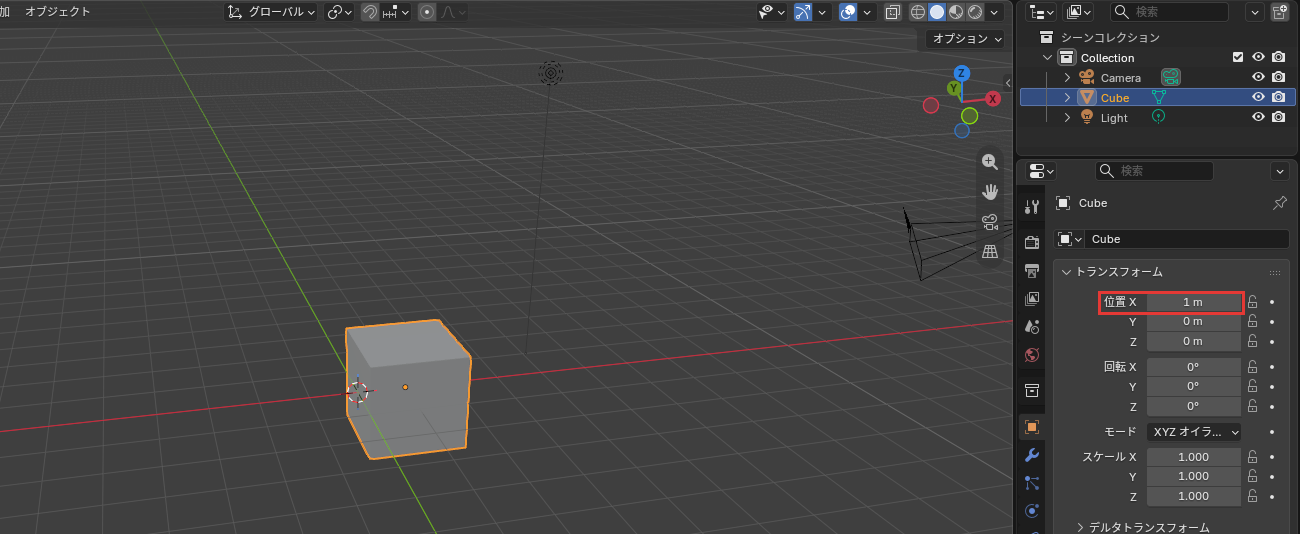Viewport: 1300px width, 534px height.
Task: Open the オプション dropdown button
Action: 964,39
